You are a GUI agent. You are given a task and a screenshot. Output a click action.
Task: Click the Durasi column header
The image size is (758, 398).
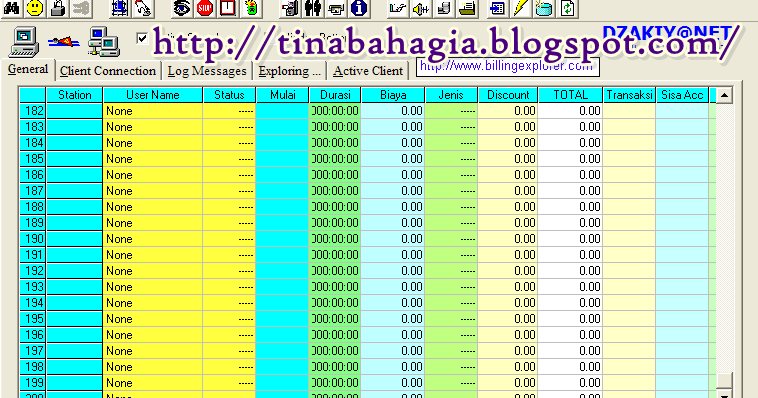point(335,95)
